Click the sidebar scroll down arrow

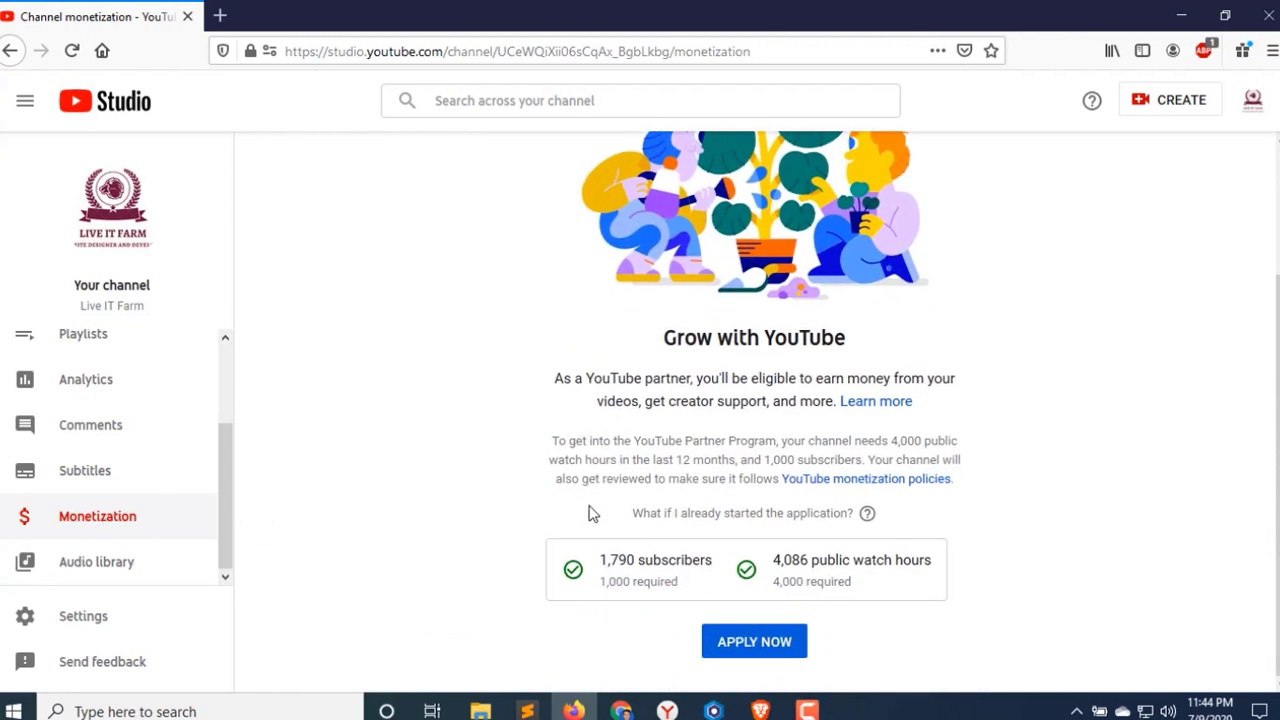(x=225, y=577)
